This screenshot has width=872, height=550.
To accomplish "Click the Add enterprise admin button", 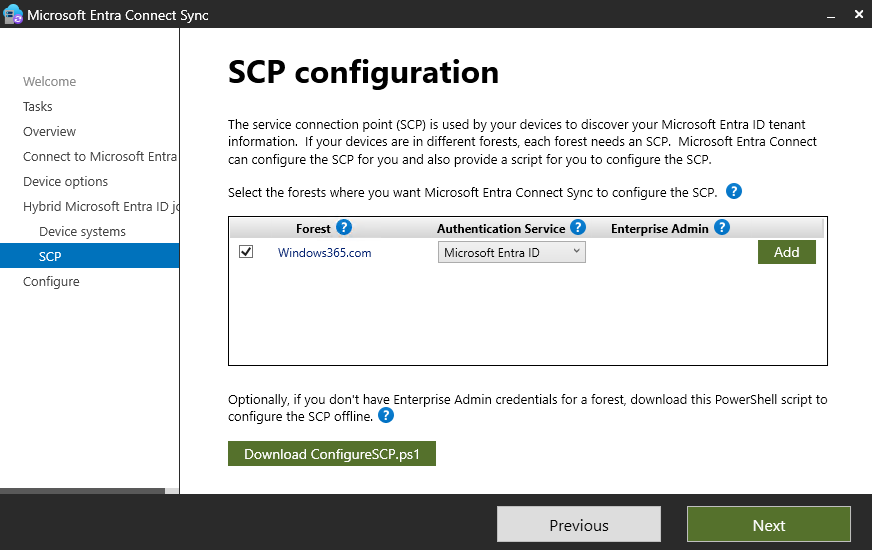I will [x=786, y=252].
